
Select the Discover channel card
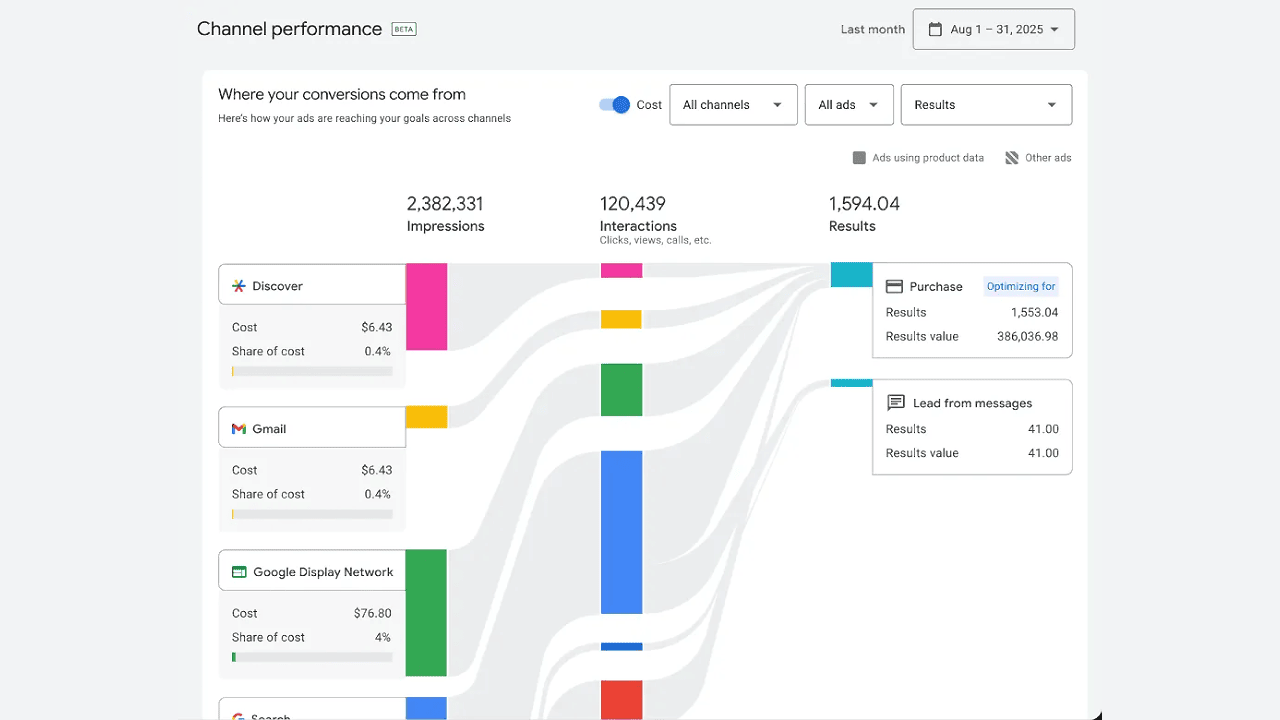(x=312, y=285)
